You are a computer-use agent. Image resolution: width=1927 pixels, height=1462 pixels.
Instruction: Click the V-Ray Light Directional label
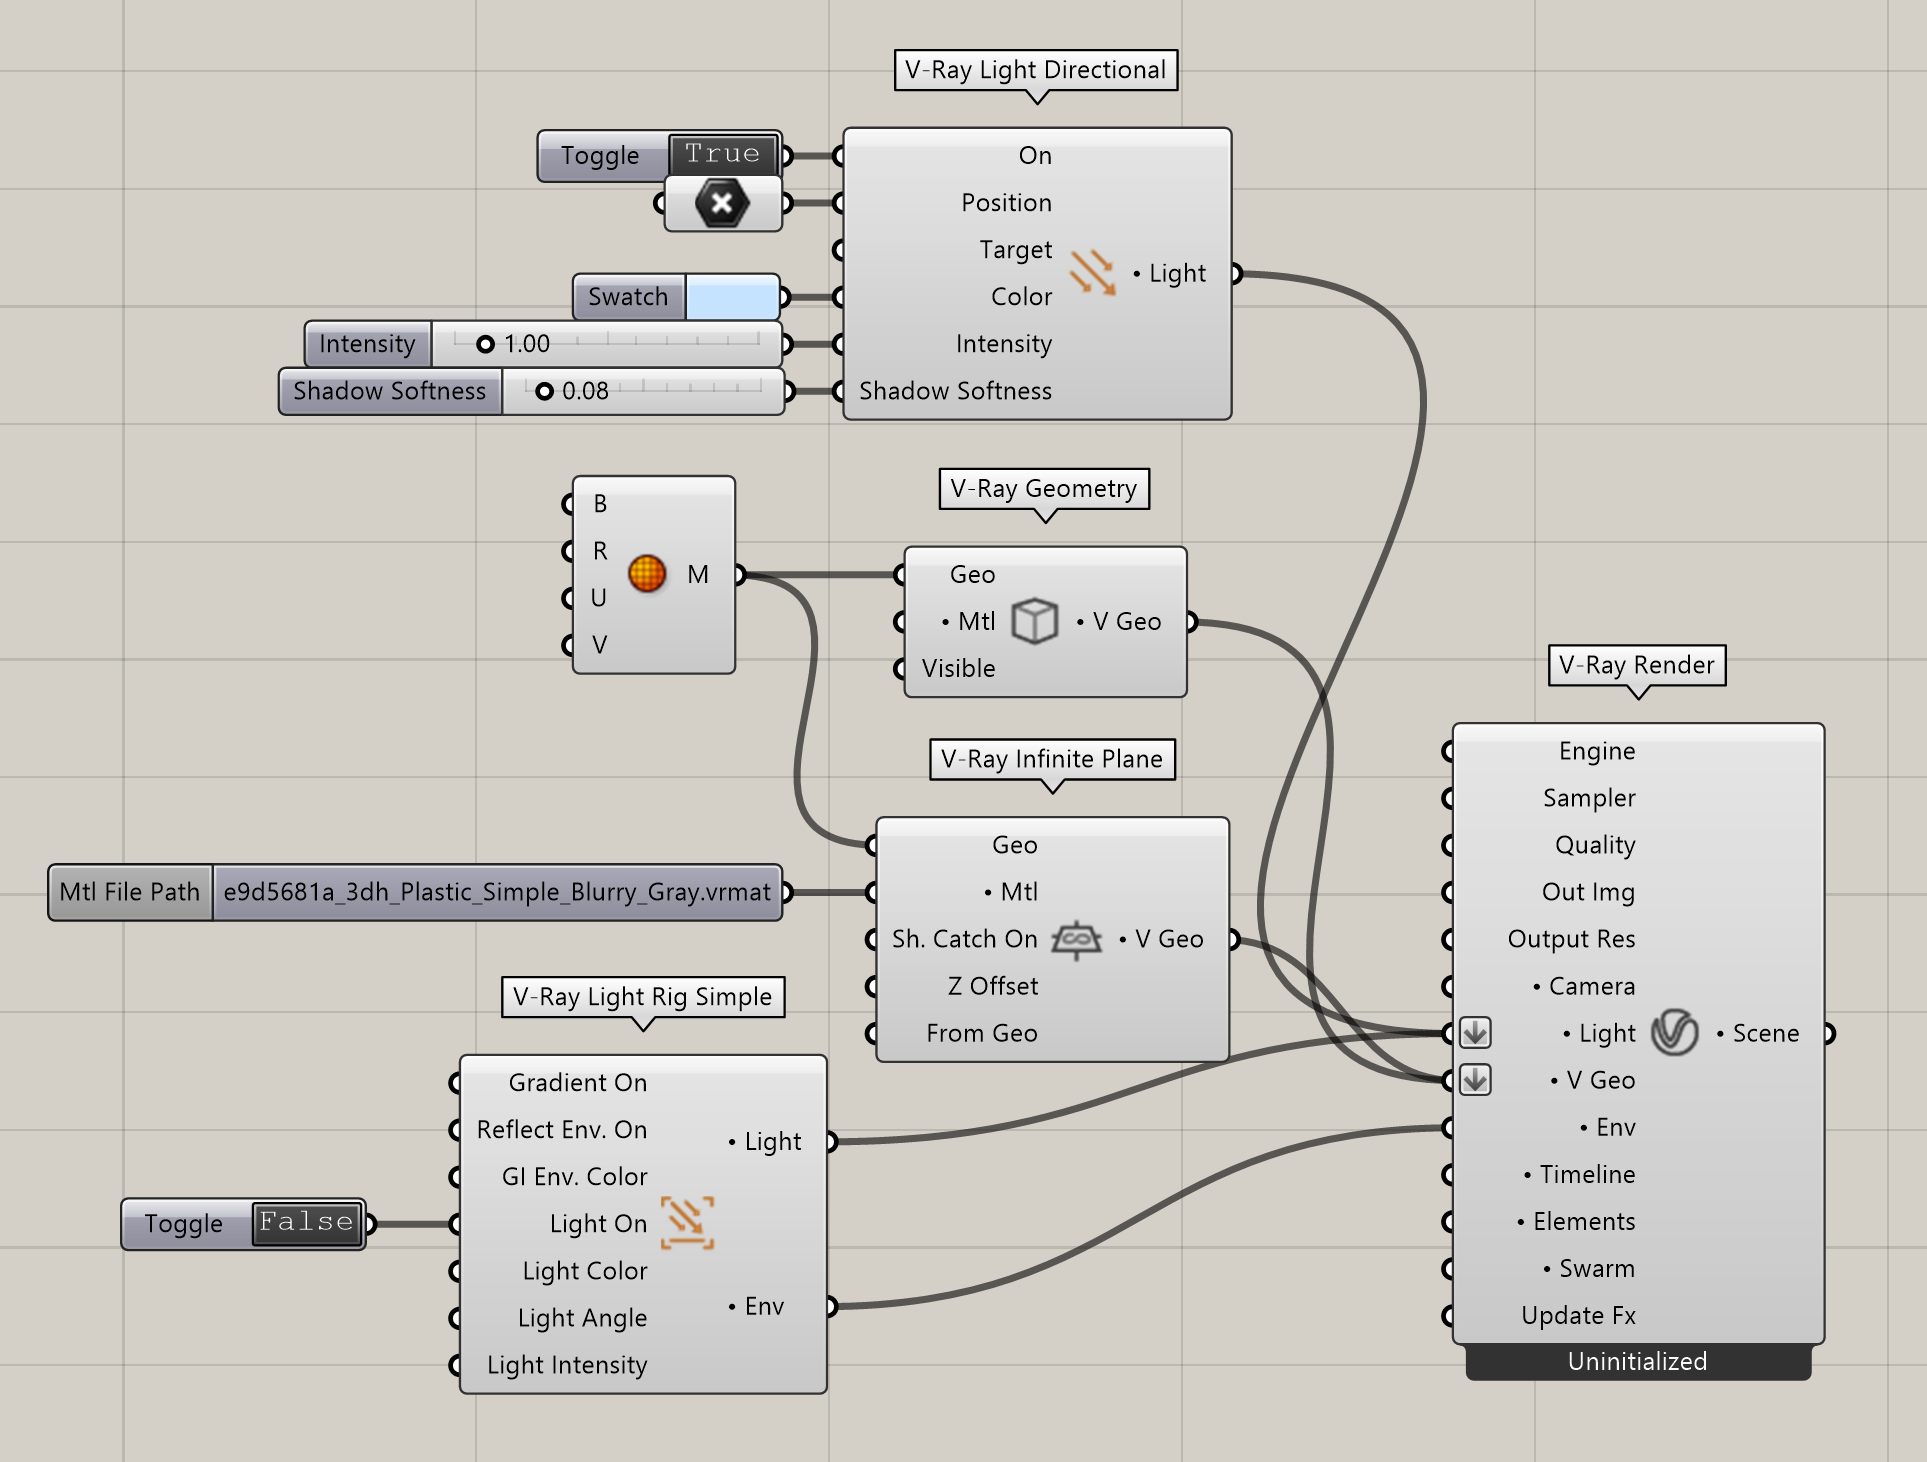coord(1036,70)
